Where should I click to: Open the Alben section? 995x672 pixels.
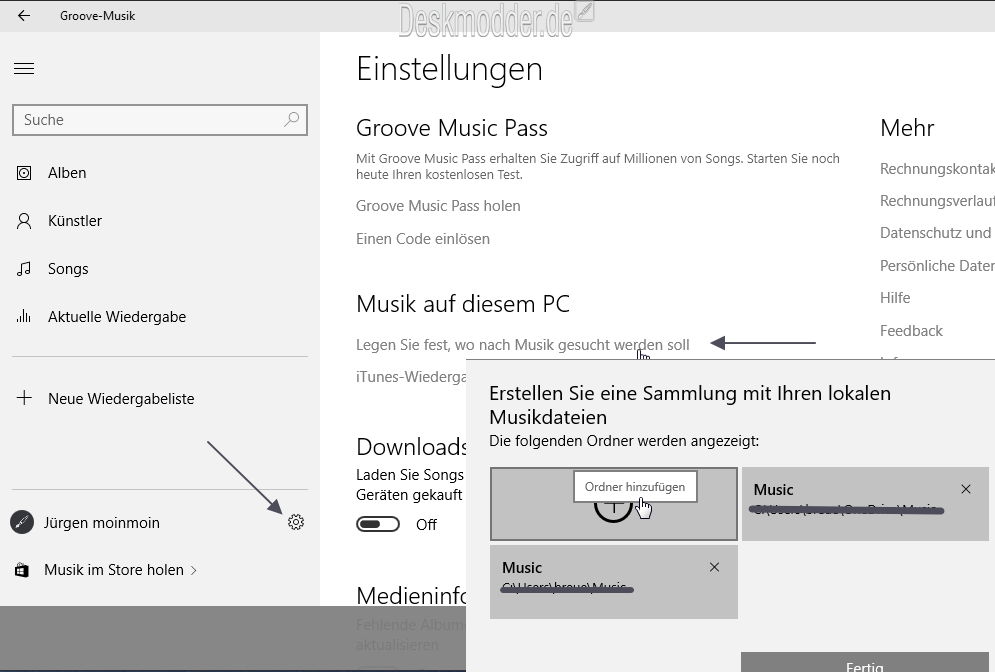tap(67, 173)
